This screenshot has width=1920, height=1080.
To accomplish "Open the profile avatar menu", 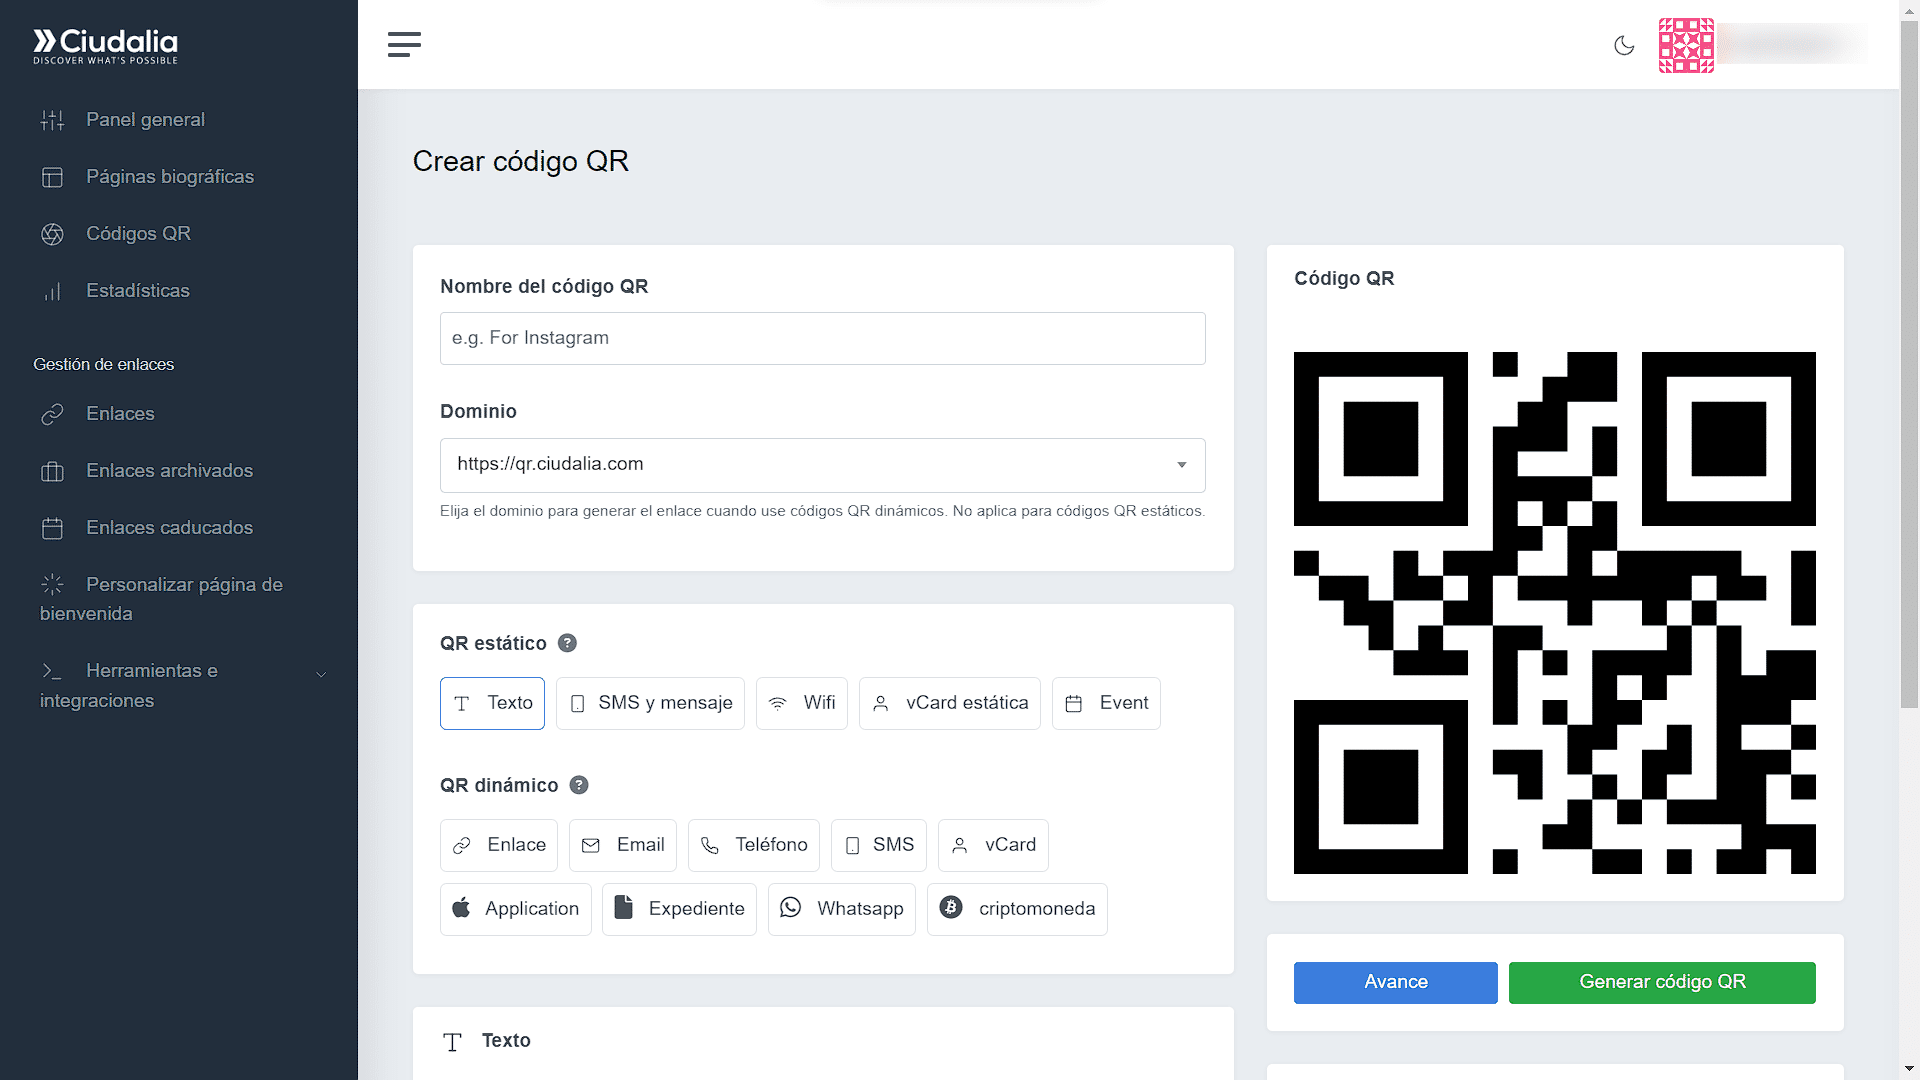I will [x=1686, y=45].
